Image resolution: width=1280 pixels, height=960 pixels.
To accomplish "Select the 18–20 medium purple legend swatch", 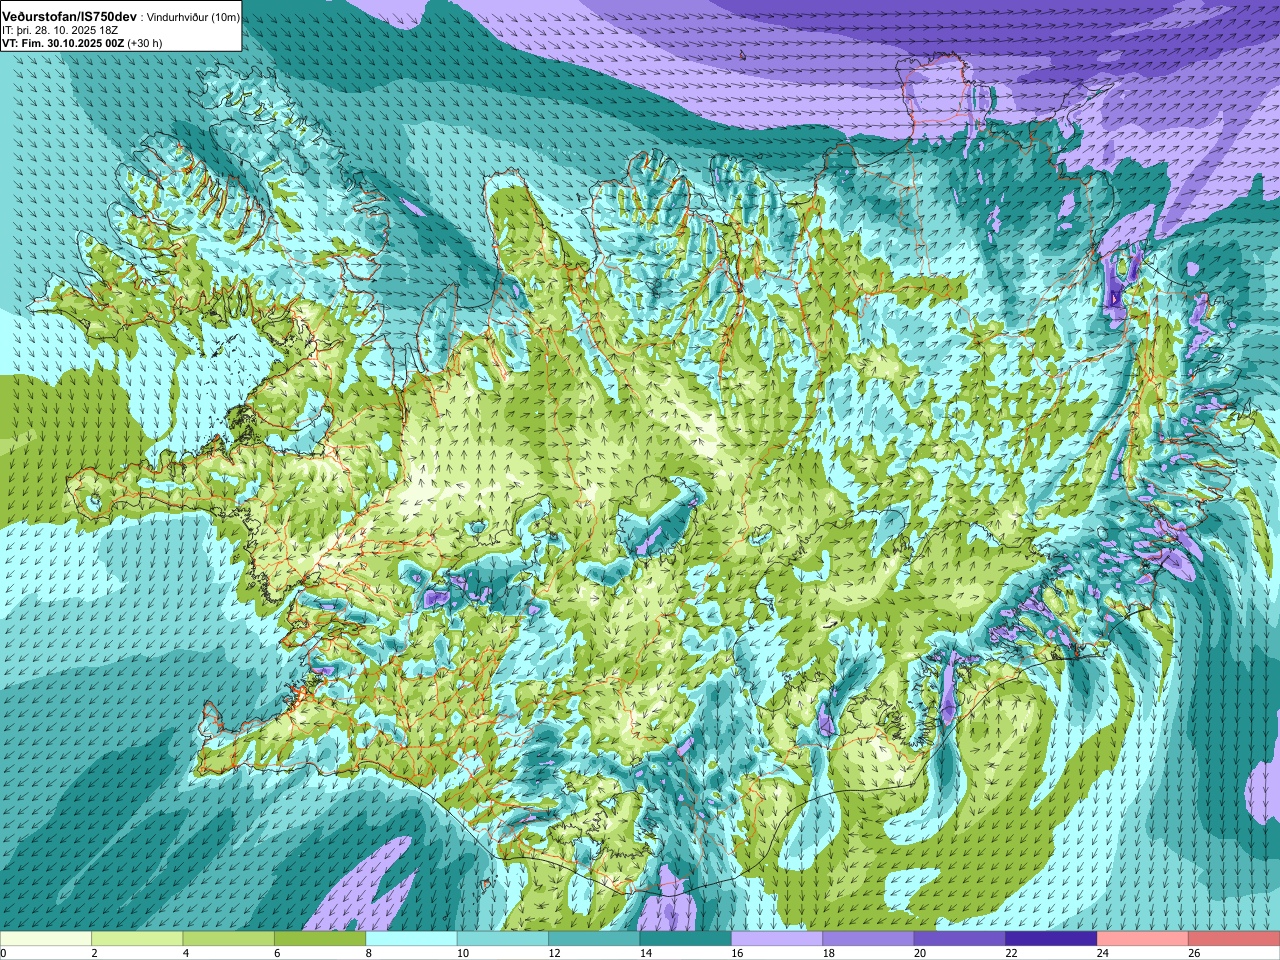I will [x=869, y=939].
